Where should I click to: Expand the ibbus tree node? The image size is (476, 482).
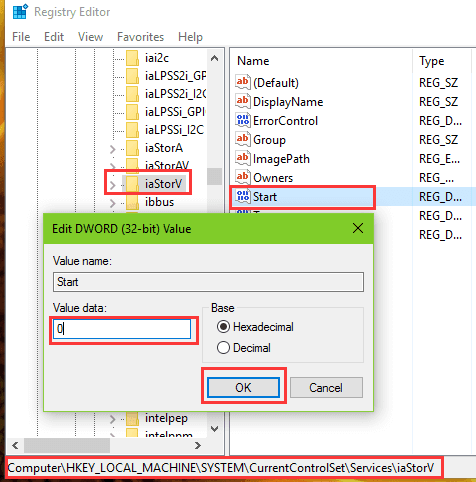[x=113, y=203]
